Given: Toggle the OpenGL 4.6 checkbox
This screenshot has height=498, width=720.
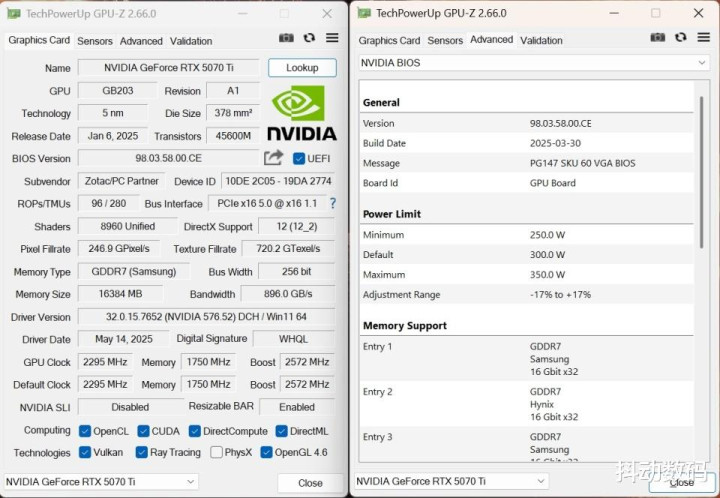Looking at the screenshot, I should [x=266, y=452].
